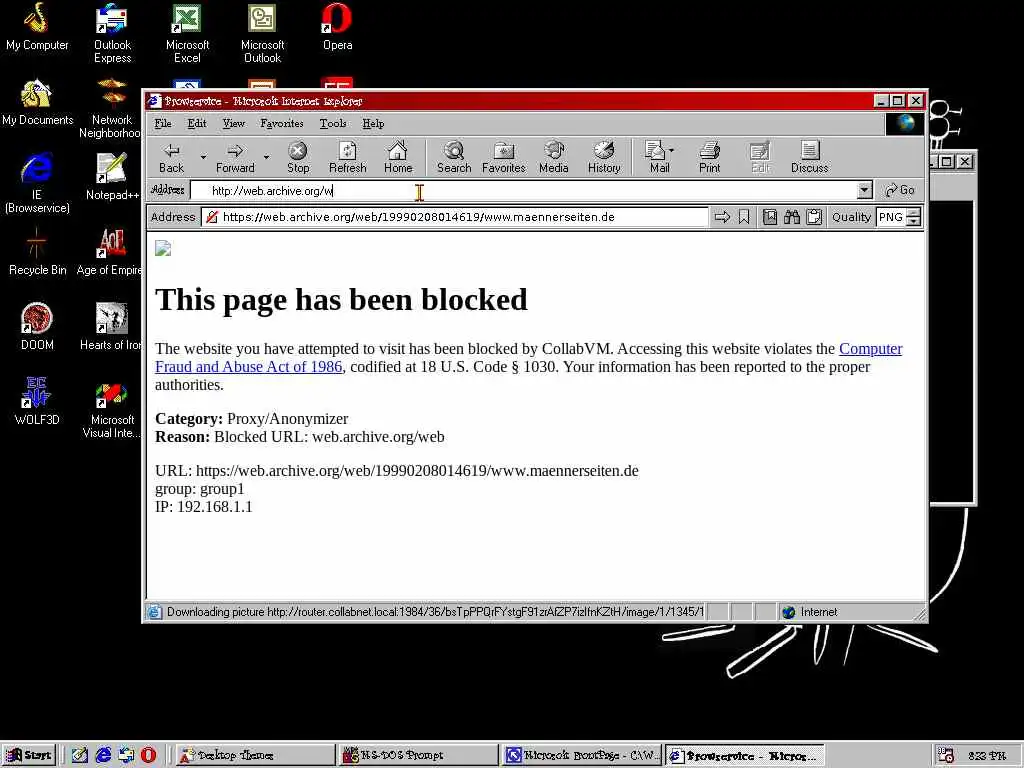The image size is (1024, 768).
Task: Select the My Documents desktop icon
Action: point(37,102)
